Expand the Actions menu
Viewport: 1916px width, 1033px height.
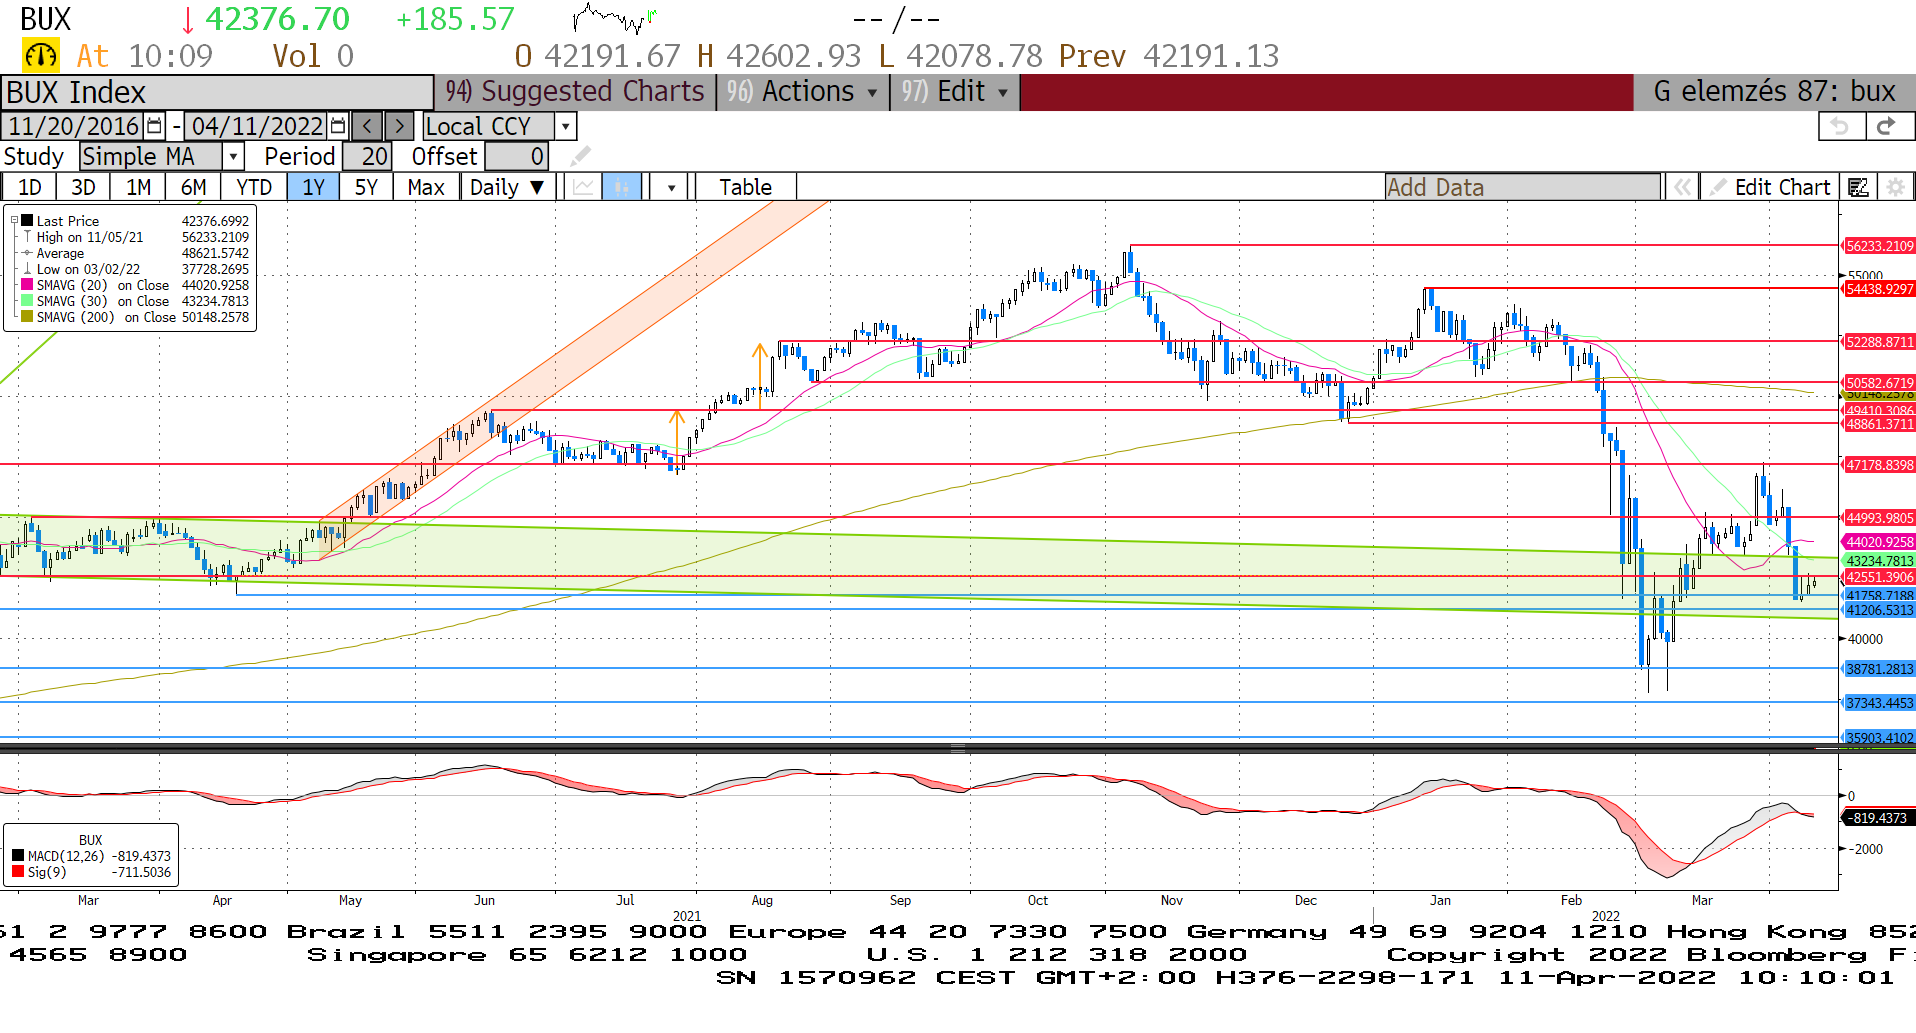coord(802,92)
